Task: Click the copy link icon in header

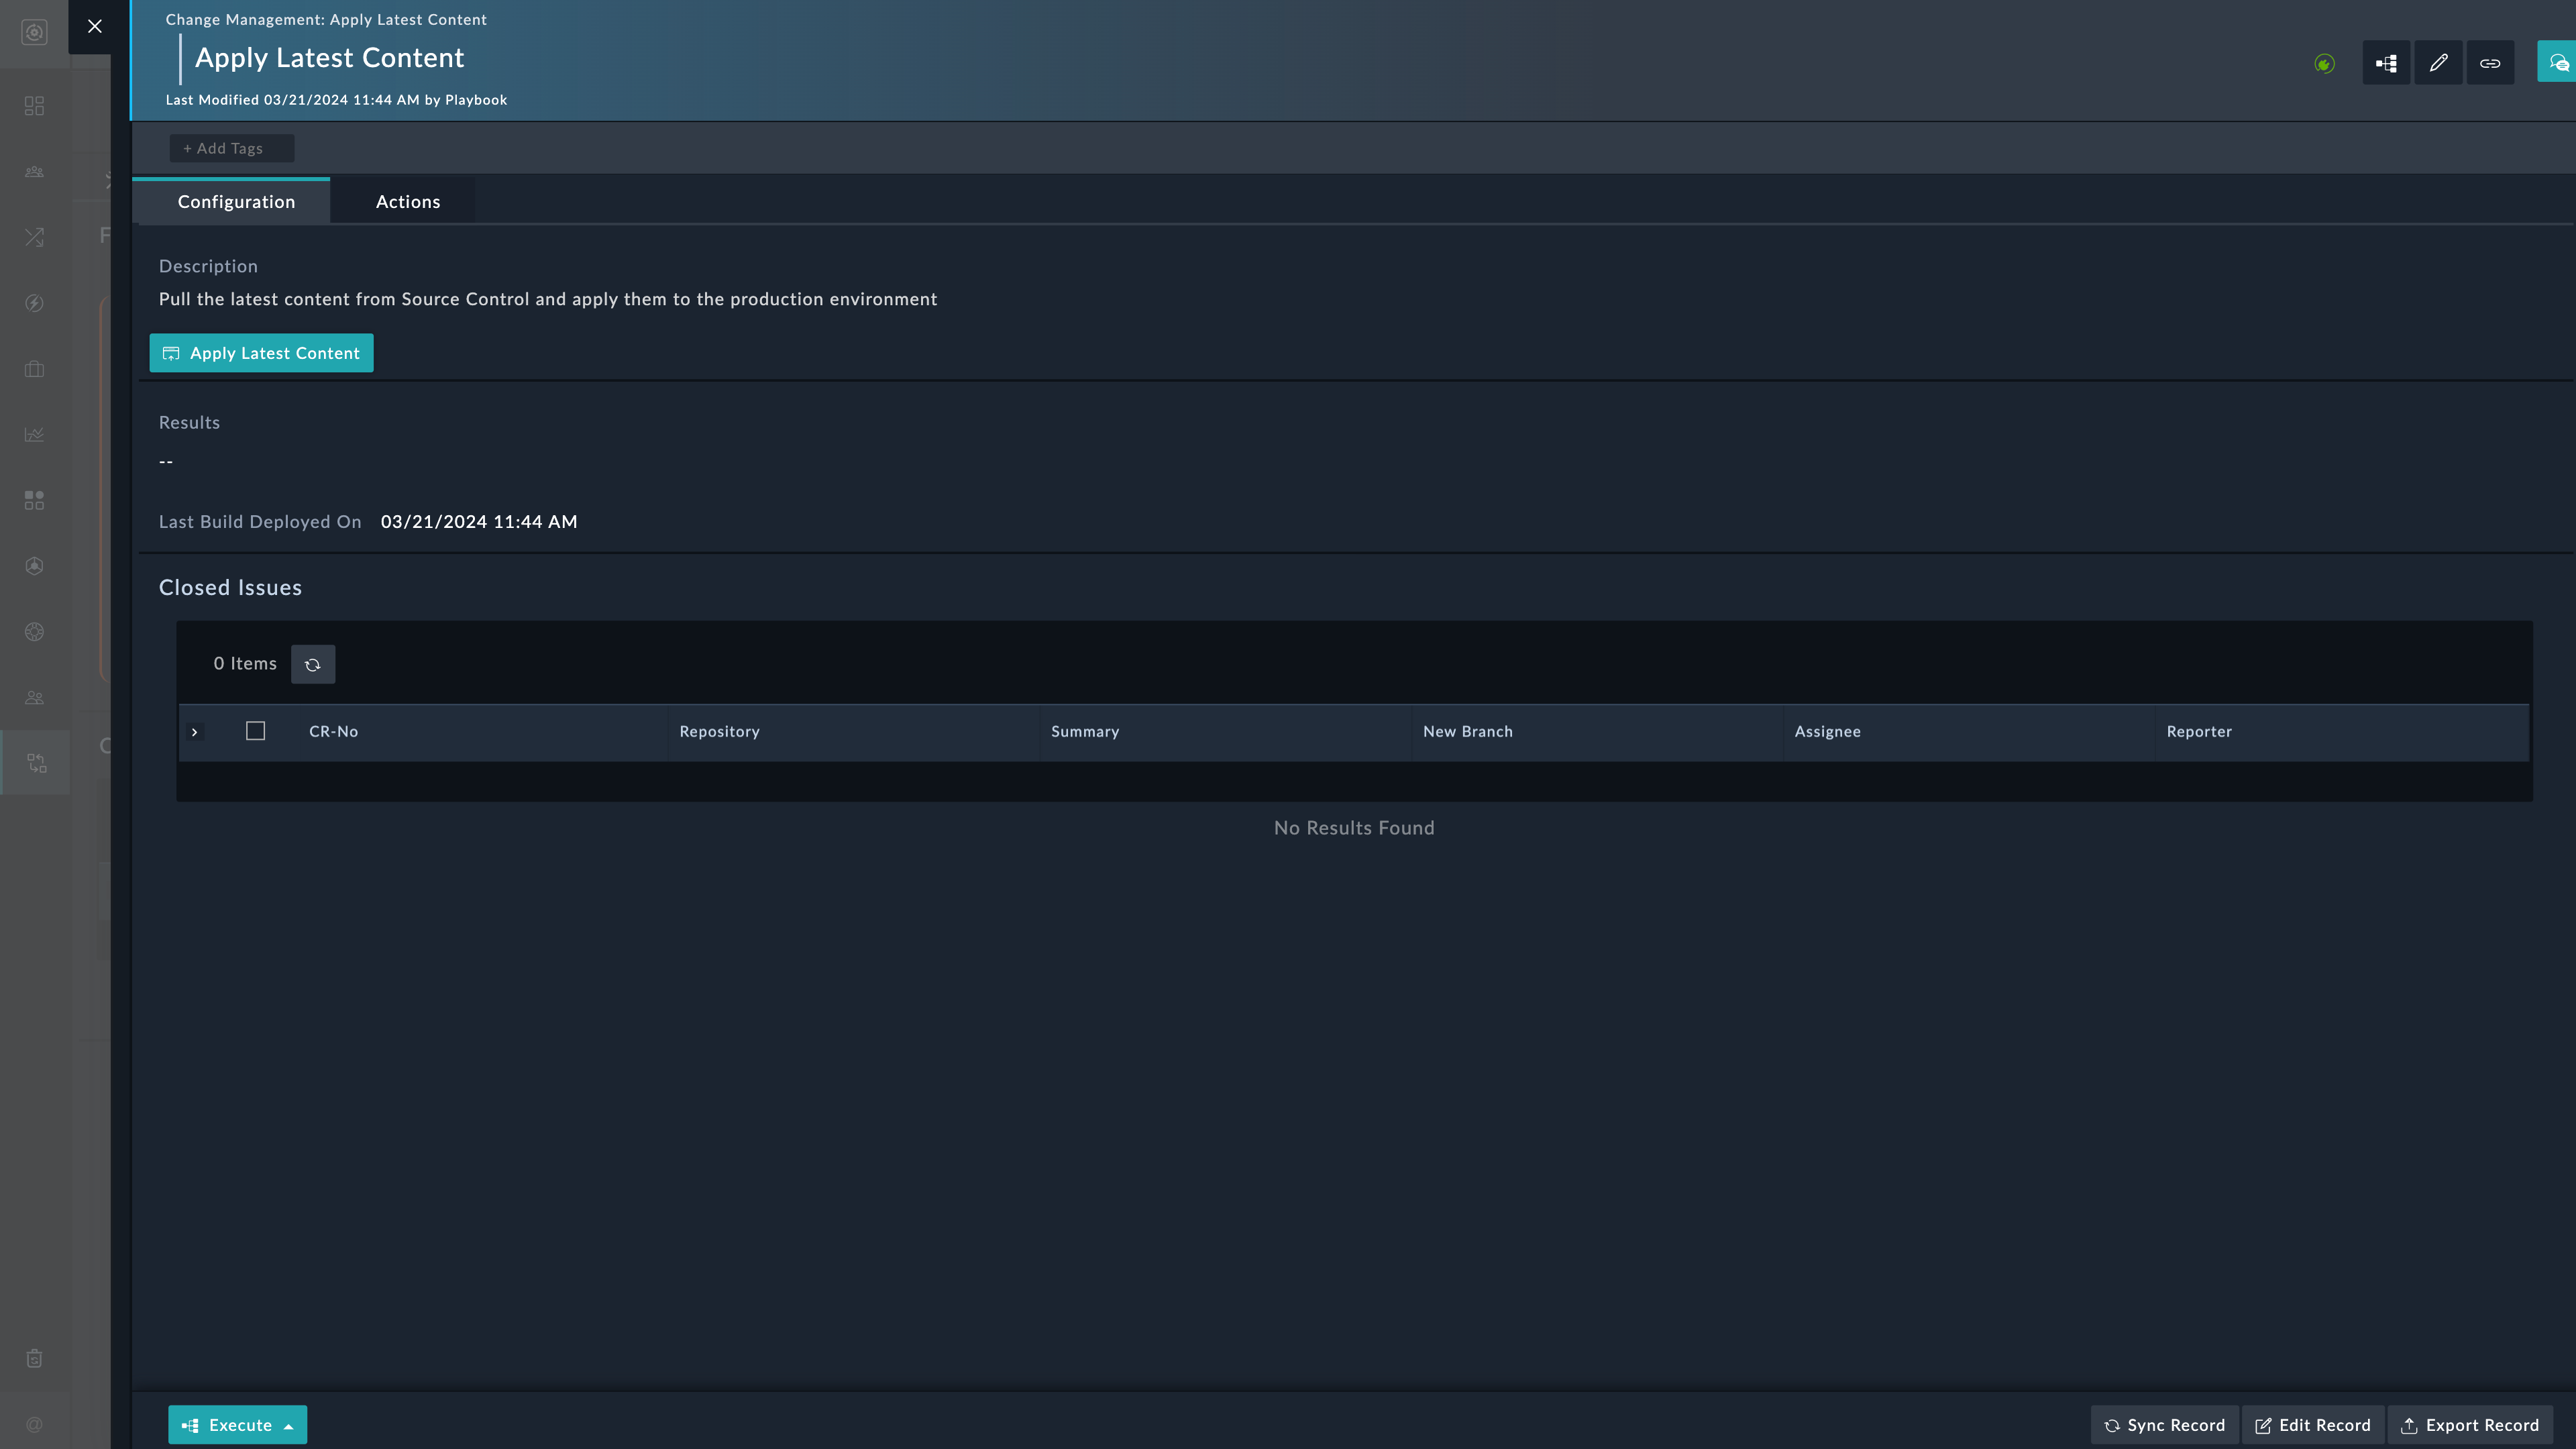Action: coord(2490,63)
